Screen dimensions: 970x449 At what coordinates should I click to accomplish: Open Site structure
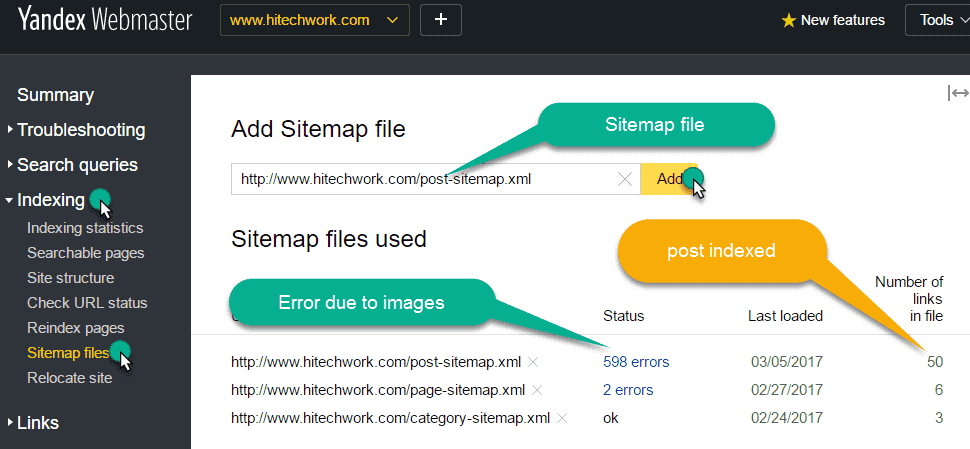[x=71, y=278]
